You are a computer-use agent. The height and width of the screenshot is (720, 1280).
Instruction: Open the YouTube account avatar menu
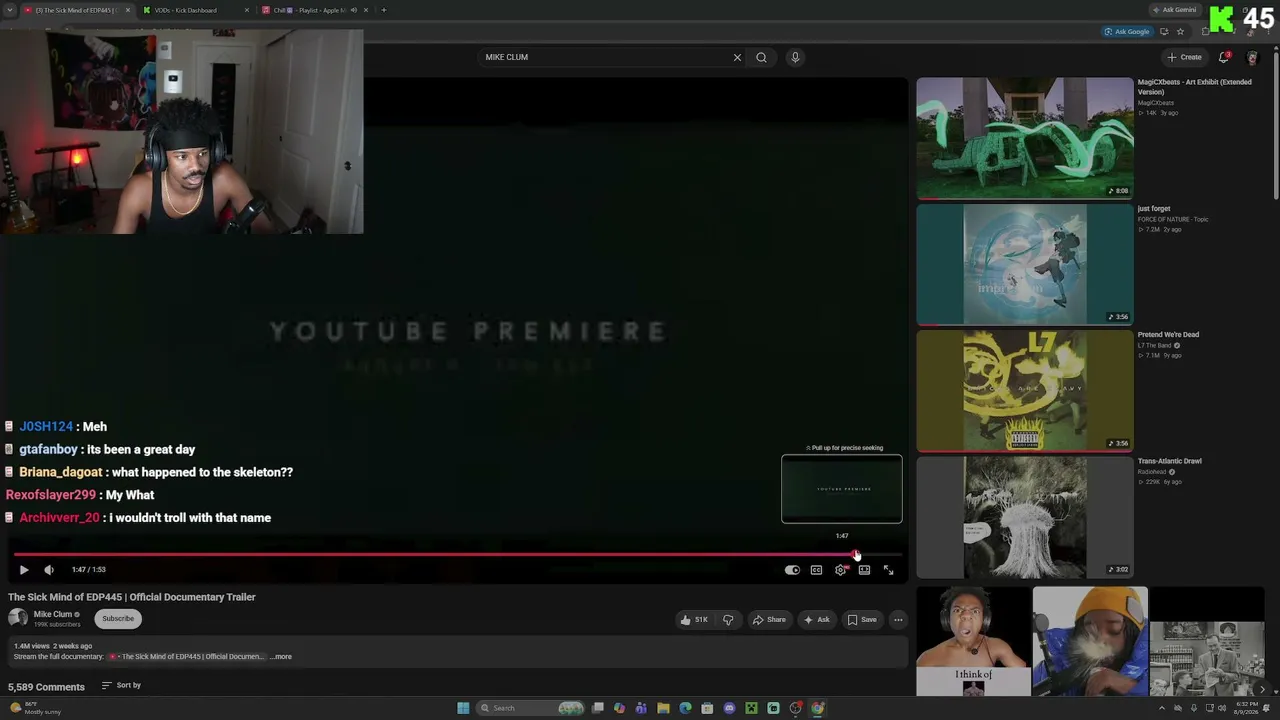(1252, 57)
